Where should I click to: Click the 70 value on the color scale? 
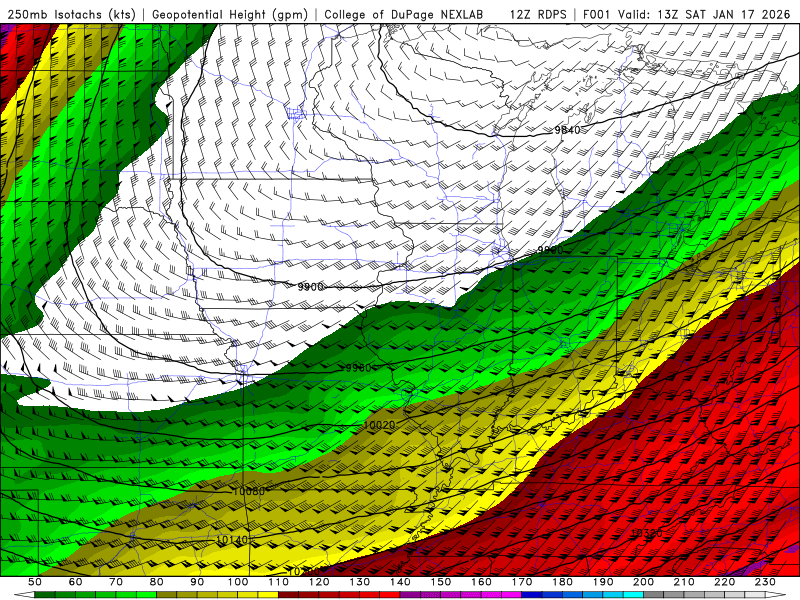(x=116, y=582)
